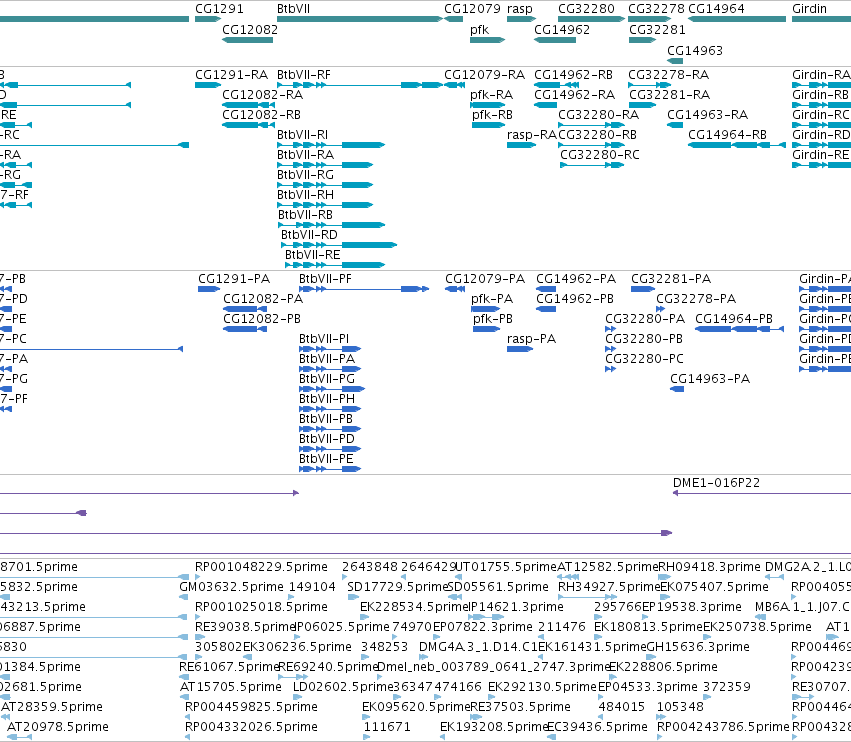Click the pfk gene label
The width and height of the screenshot is (851, 742).
[480, 29]
